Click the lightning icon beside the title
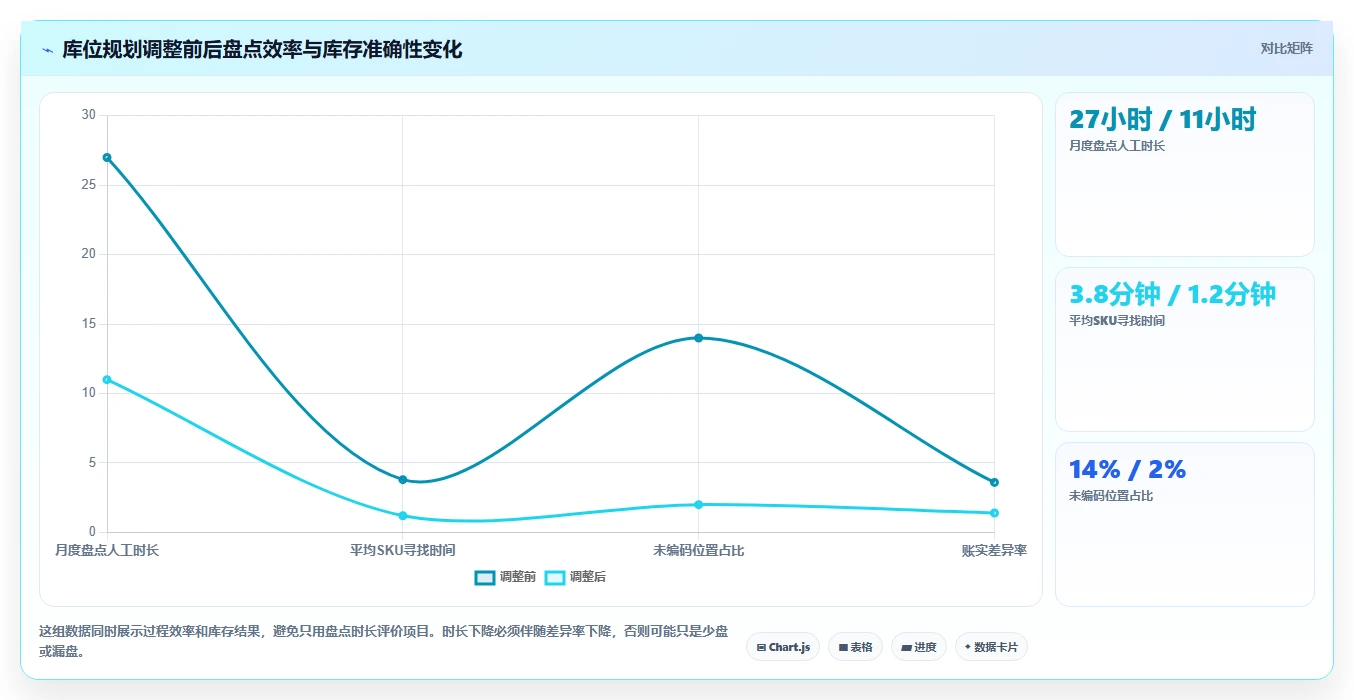 click(x=47, y=50)
